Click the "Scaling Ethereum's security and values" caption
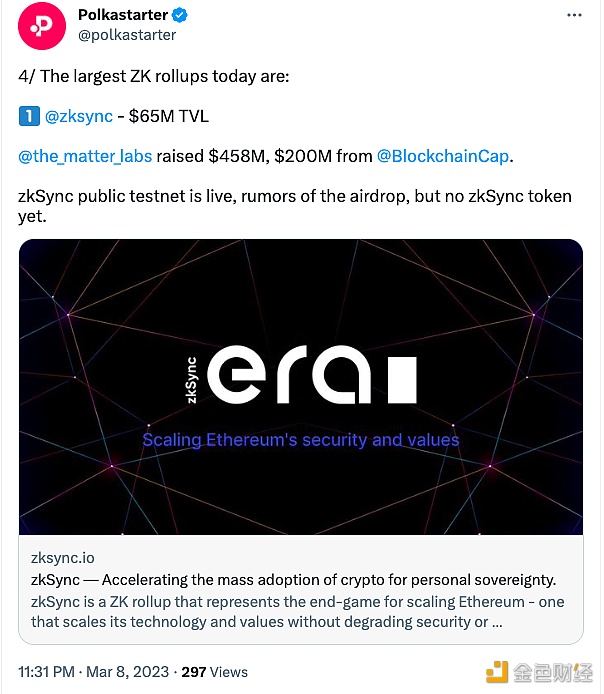This screenshot has width=604, height=694. (300, 440)
